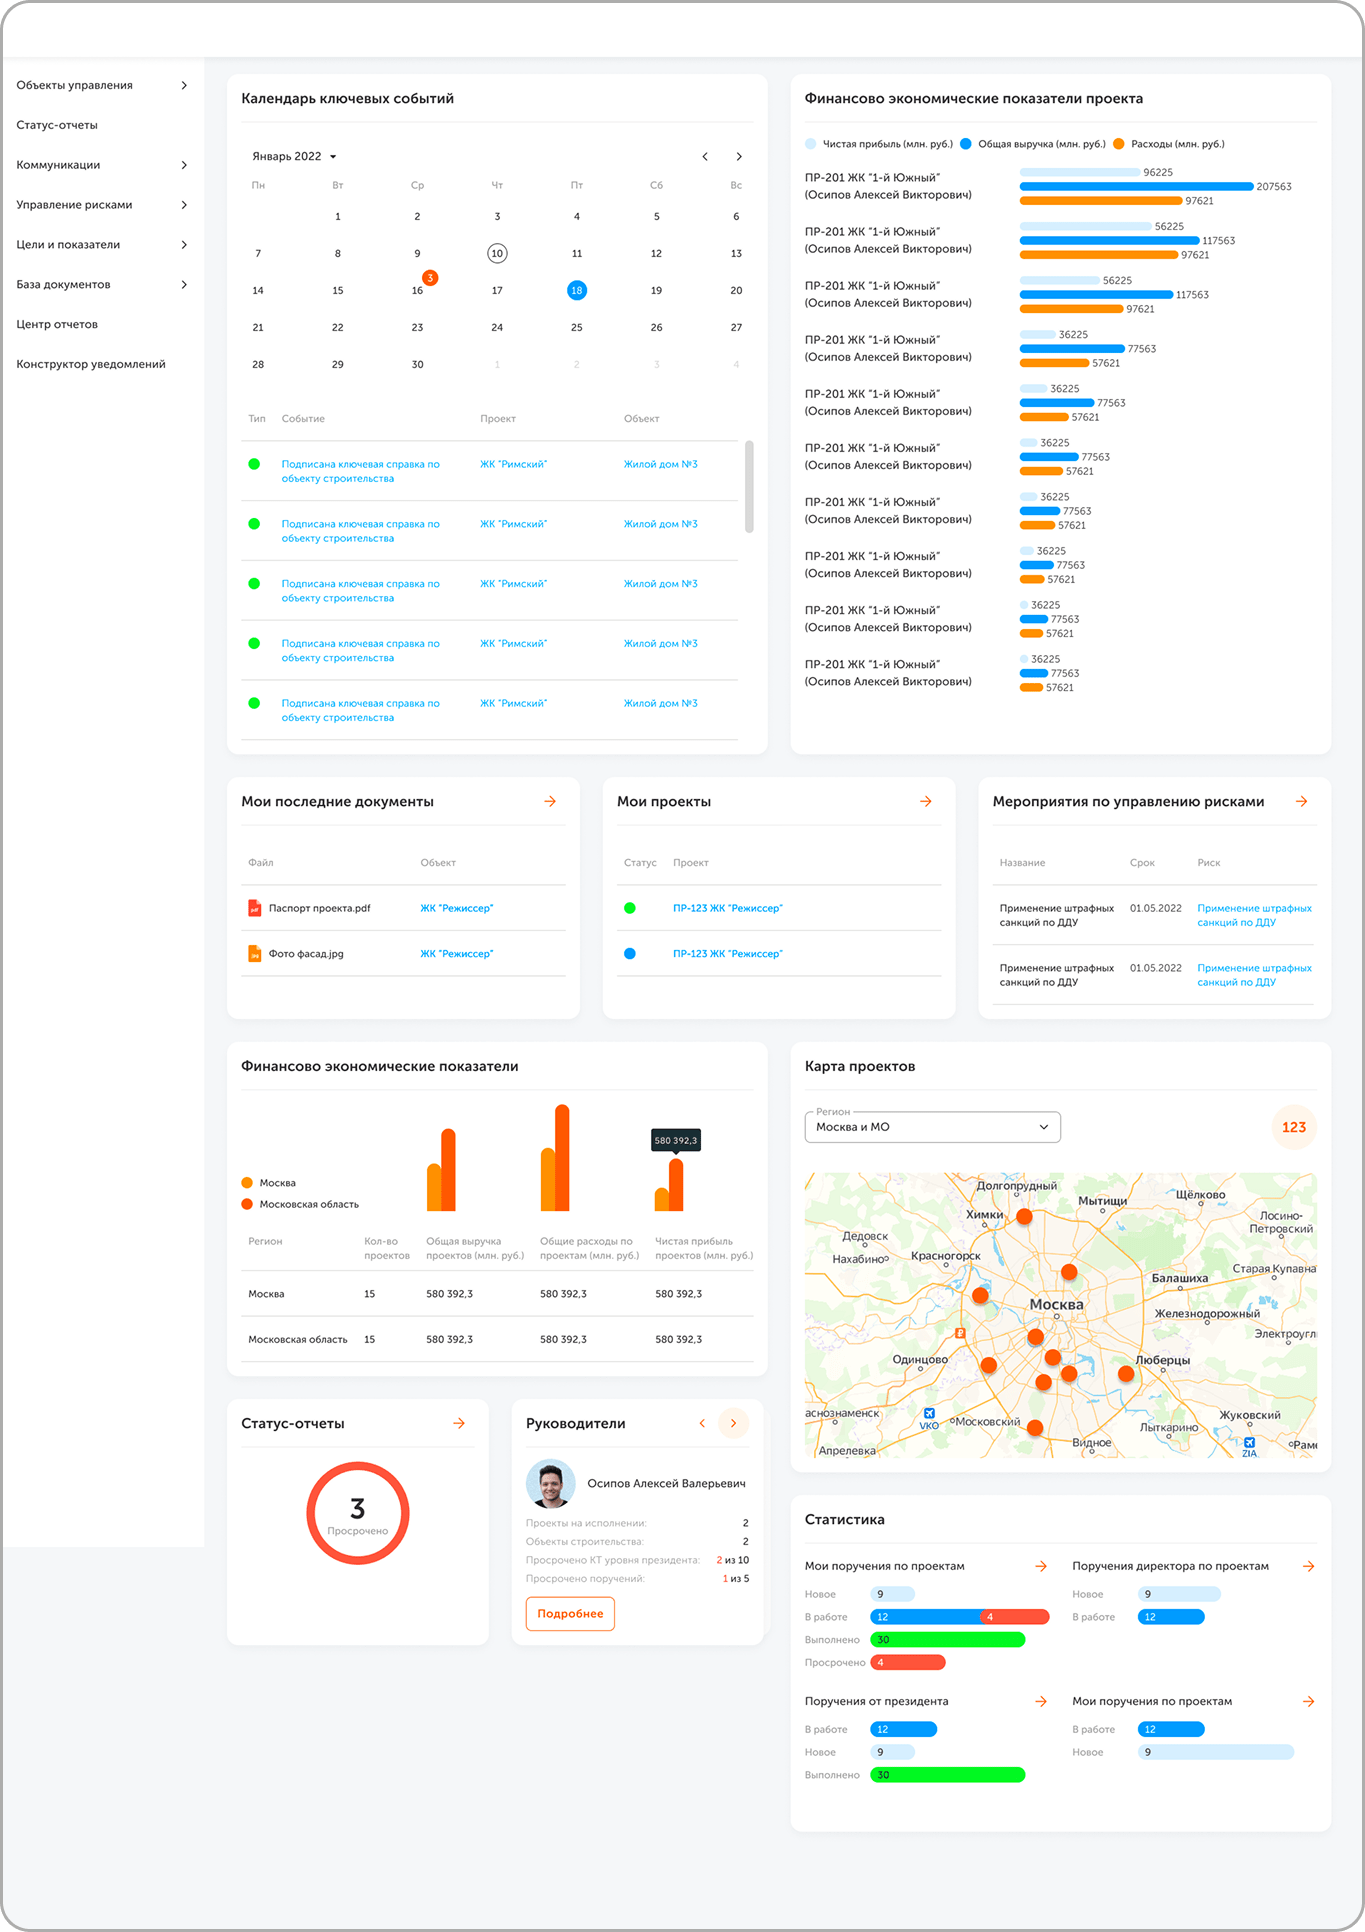Click day 16 with notification badge

pyautogui.click(x=418, y=291)
